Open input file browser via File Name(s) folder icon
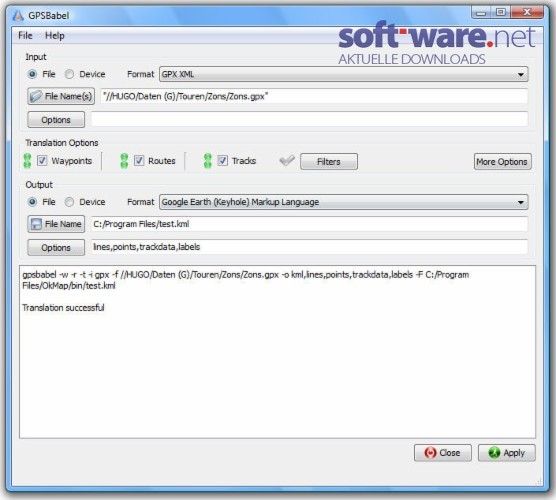 point(36,96)
